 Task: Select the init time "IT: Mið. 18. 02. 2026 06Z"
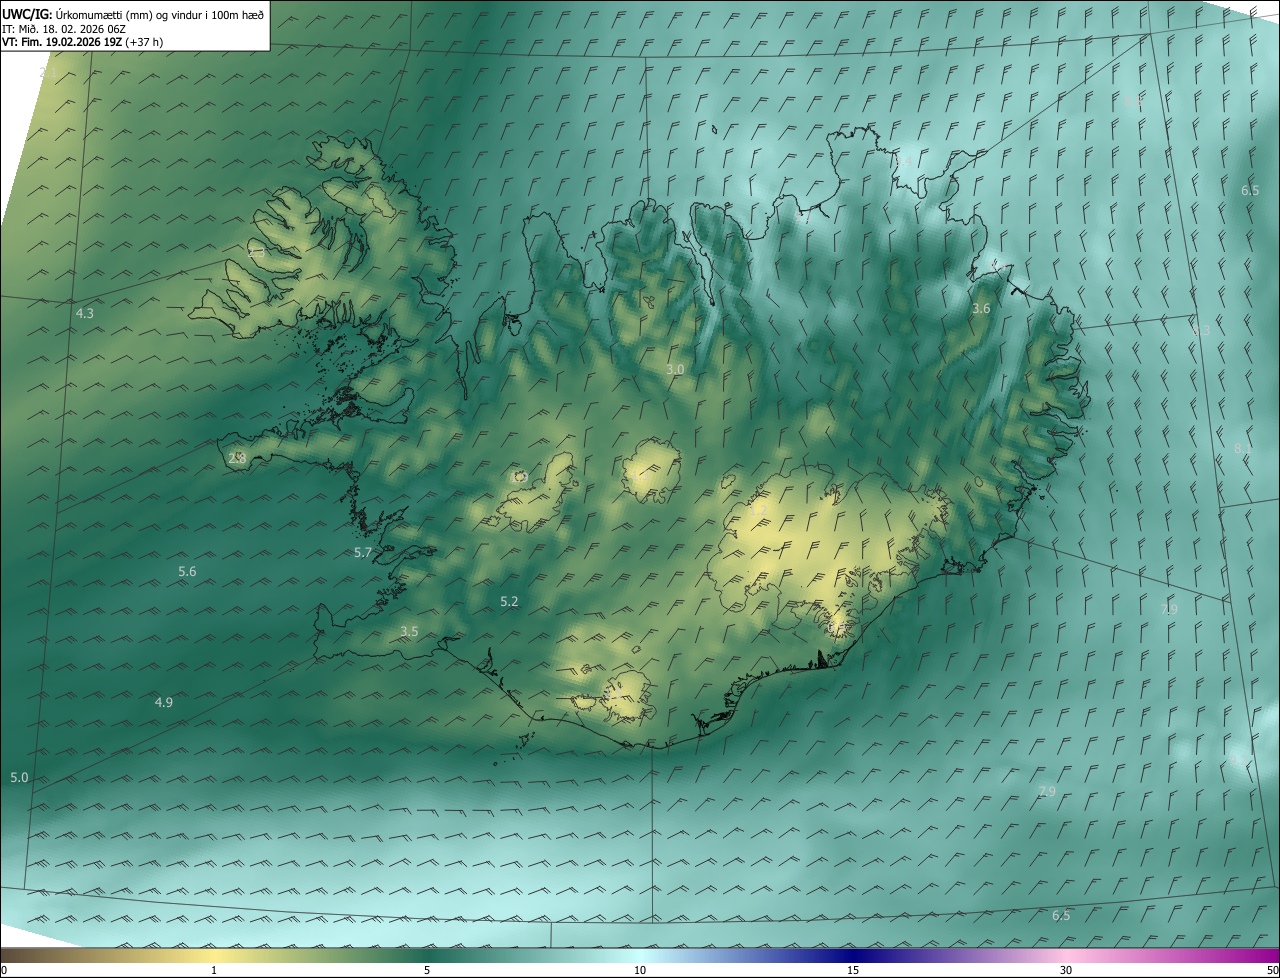pyautogui.click(x=64, y=29)
